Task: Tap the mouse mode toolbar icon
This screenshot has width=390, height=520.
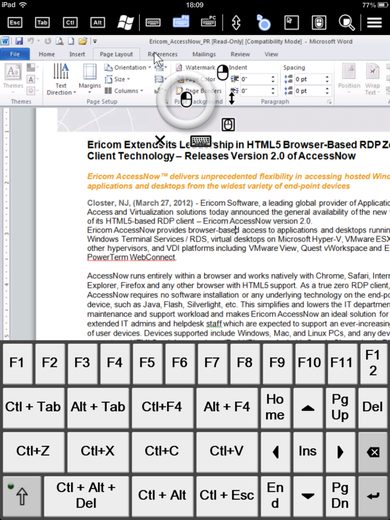Action: click(319, 23)
